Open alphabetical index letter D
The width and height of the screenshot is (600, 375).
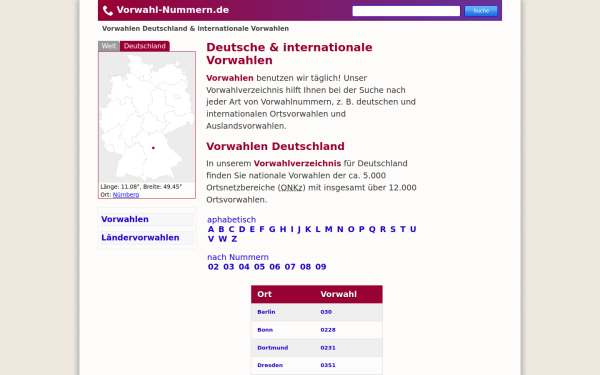coord(242,229)
